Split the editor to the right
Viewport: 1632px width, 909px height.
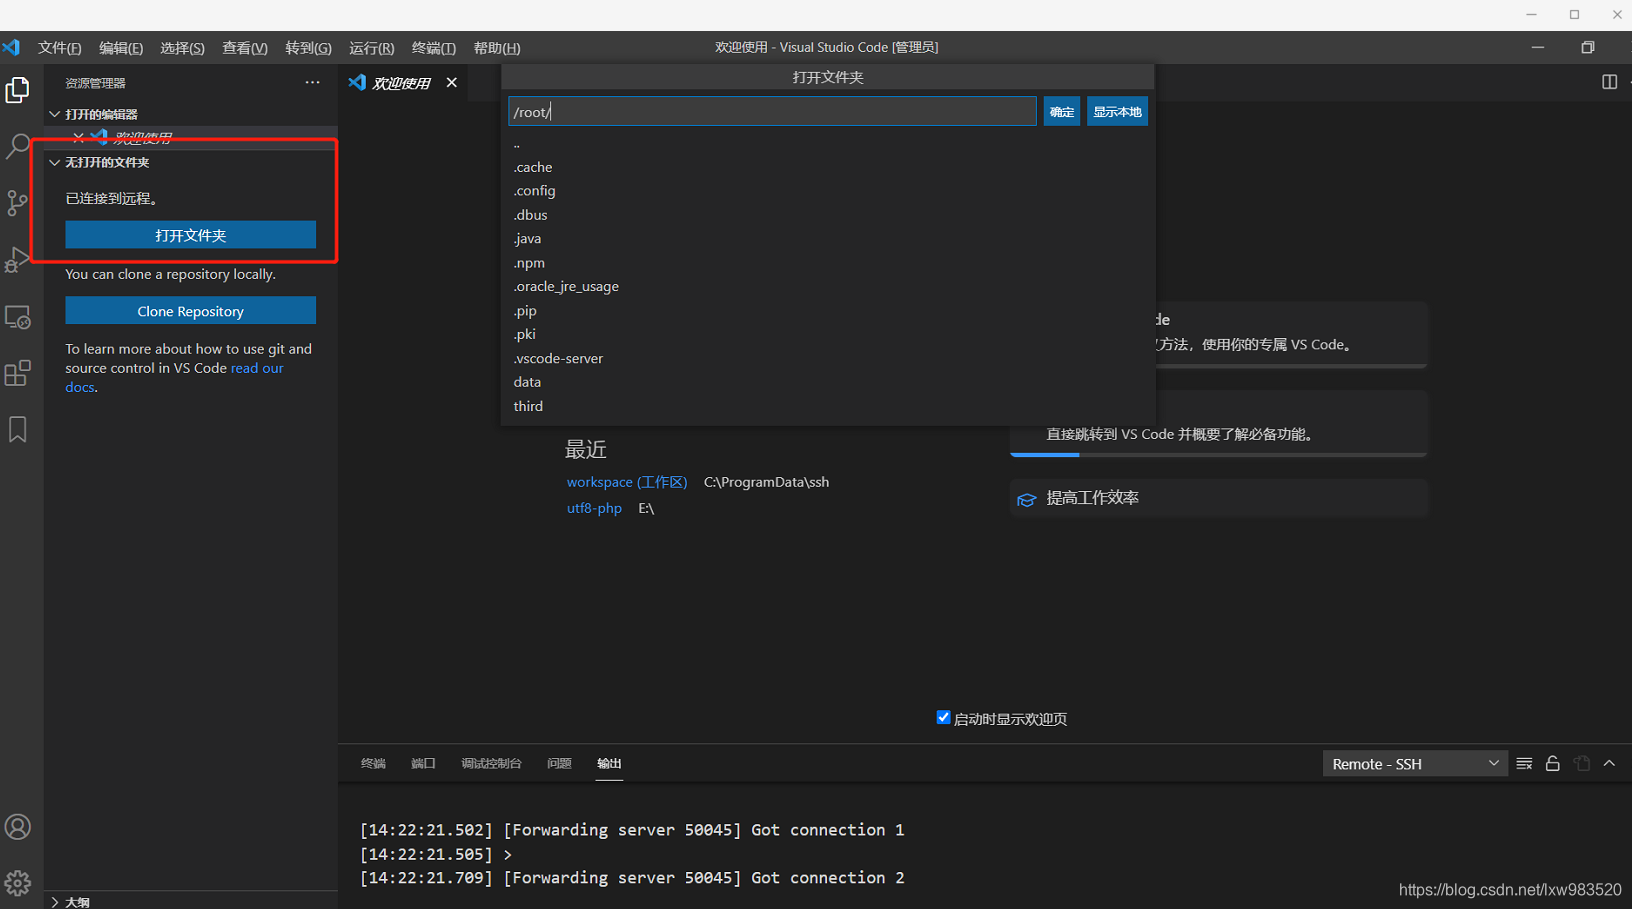coord(1609,82)
